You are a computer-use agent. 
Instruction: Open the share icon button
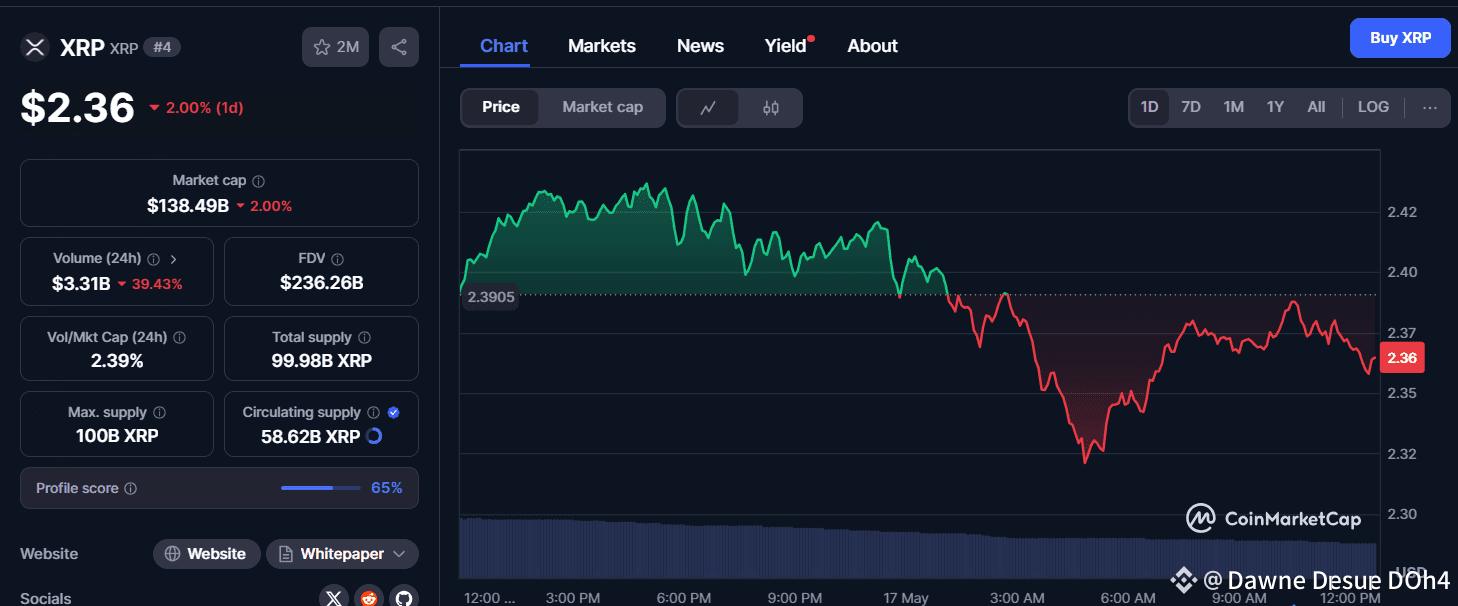coord(399,47)
